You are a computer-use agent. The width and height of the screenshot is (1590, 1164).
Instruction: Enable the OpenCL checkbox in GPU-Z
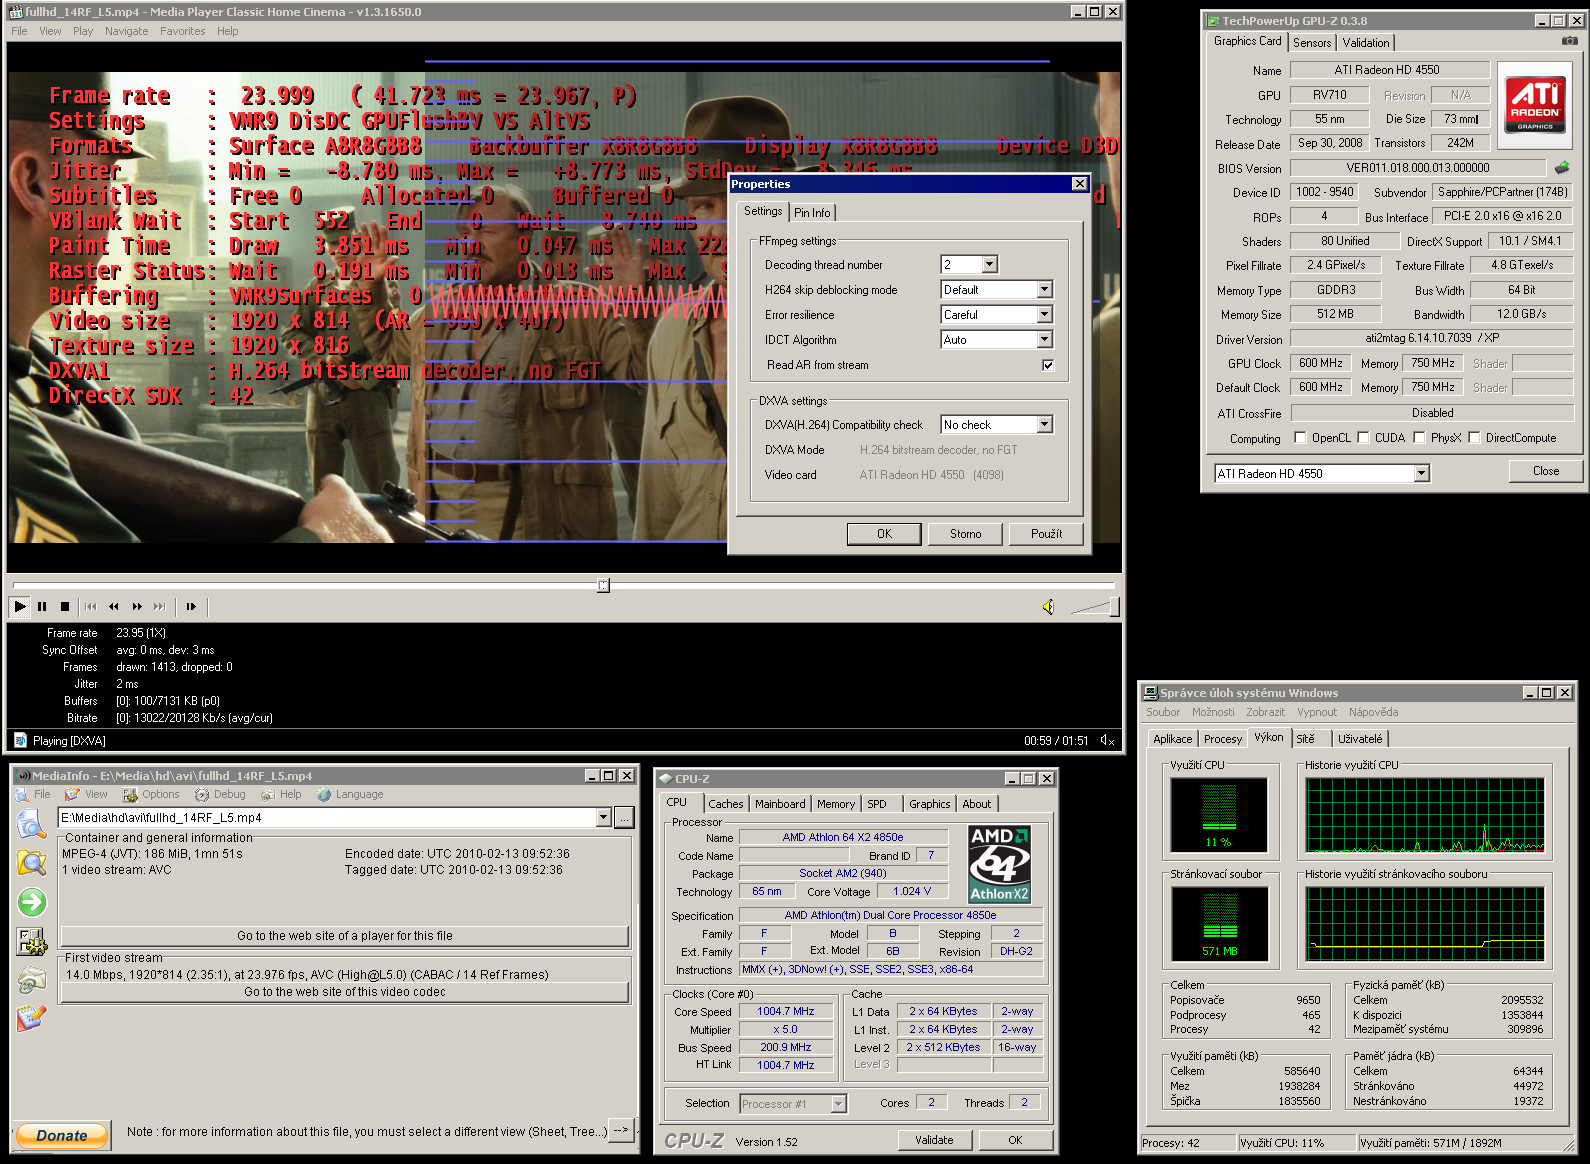tap(1300, 438)
